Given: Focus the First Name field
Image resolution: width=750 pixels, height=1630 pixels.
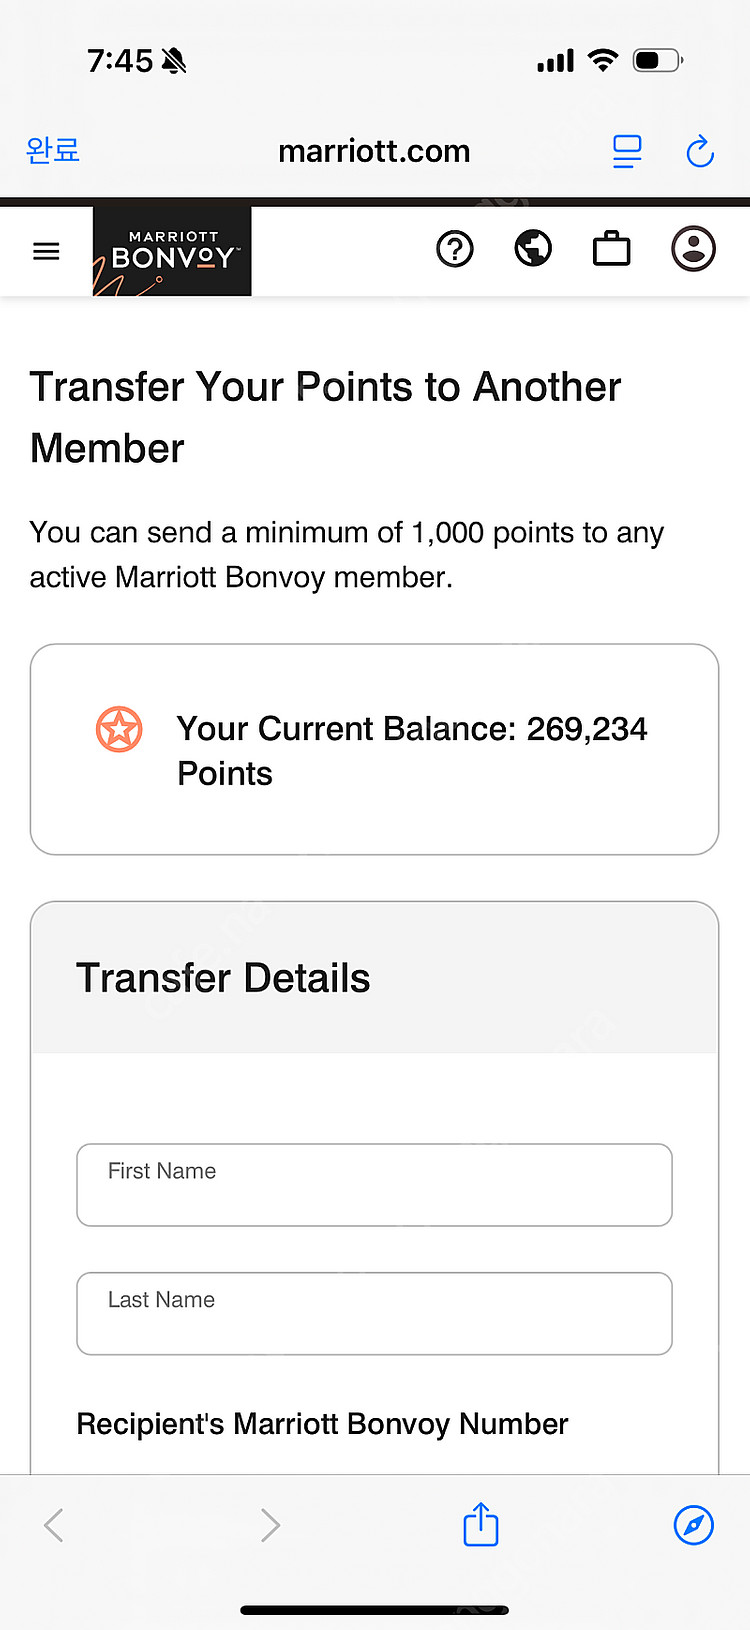Looking at the screenshot, I should [374, 1185].
